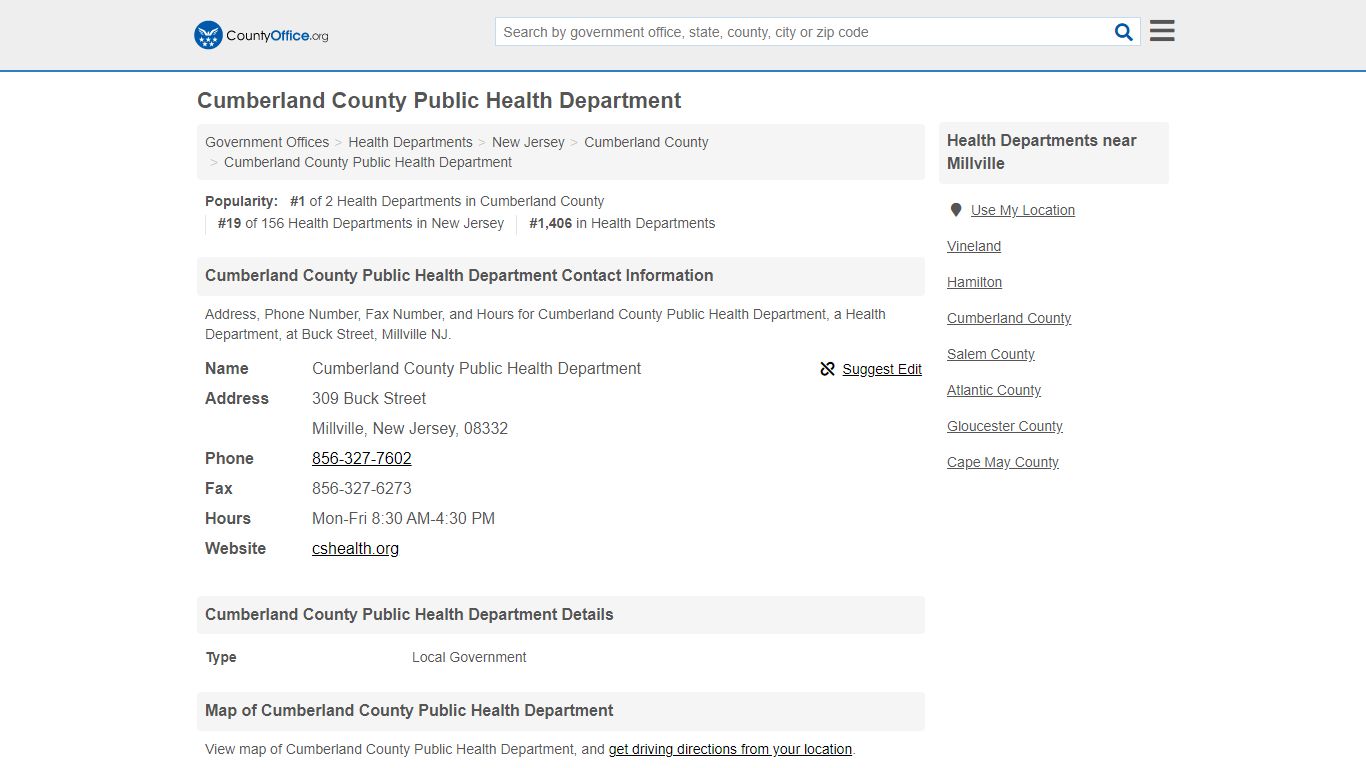This screenshot has height=768, width=1366.
Task: Open Cape May County sidebar link
Action: (1003, 462)
